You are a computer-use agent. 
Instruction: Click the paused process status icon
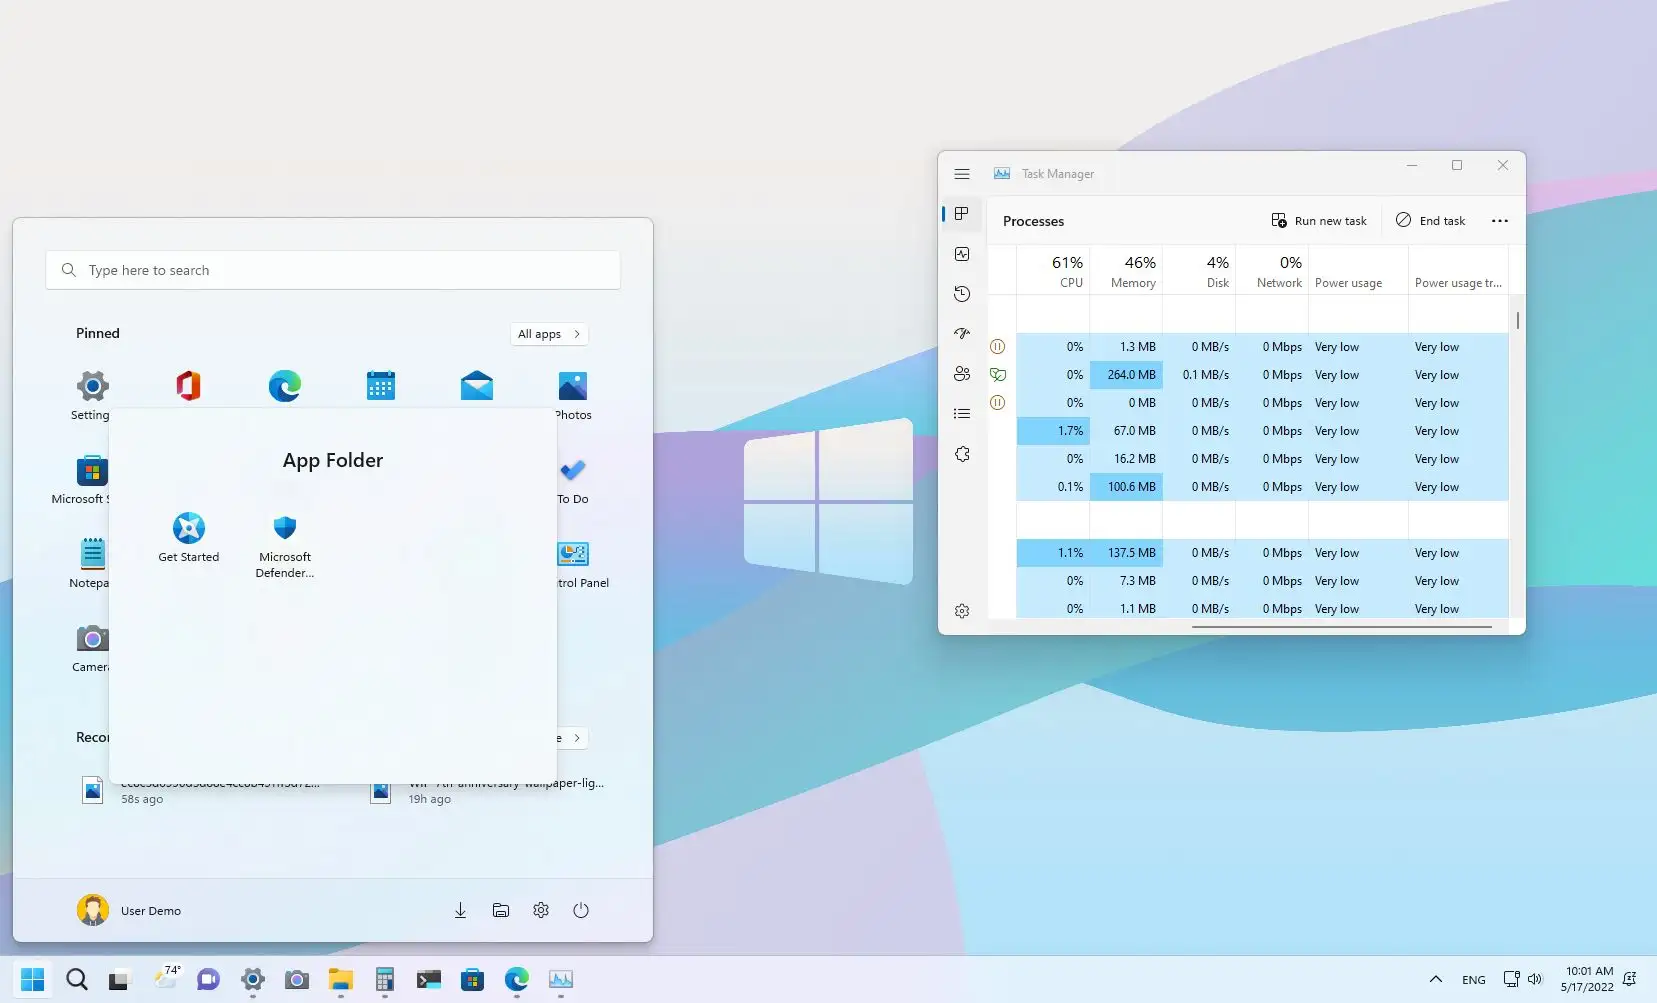999,346
